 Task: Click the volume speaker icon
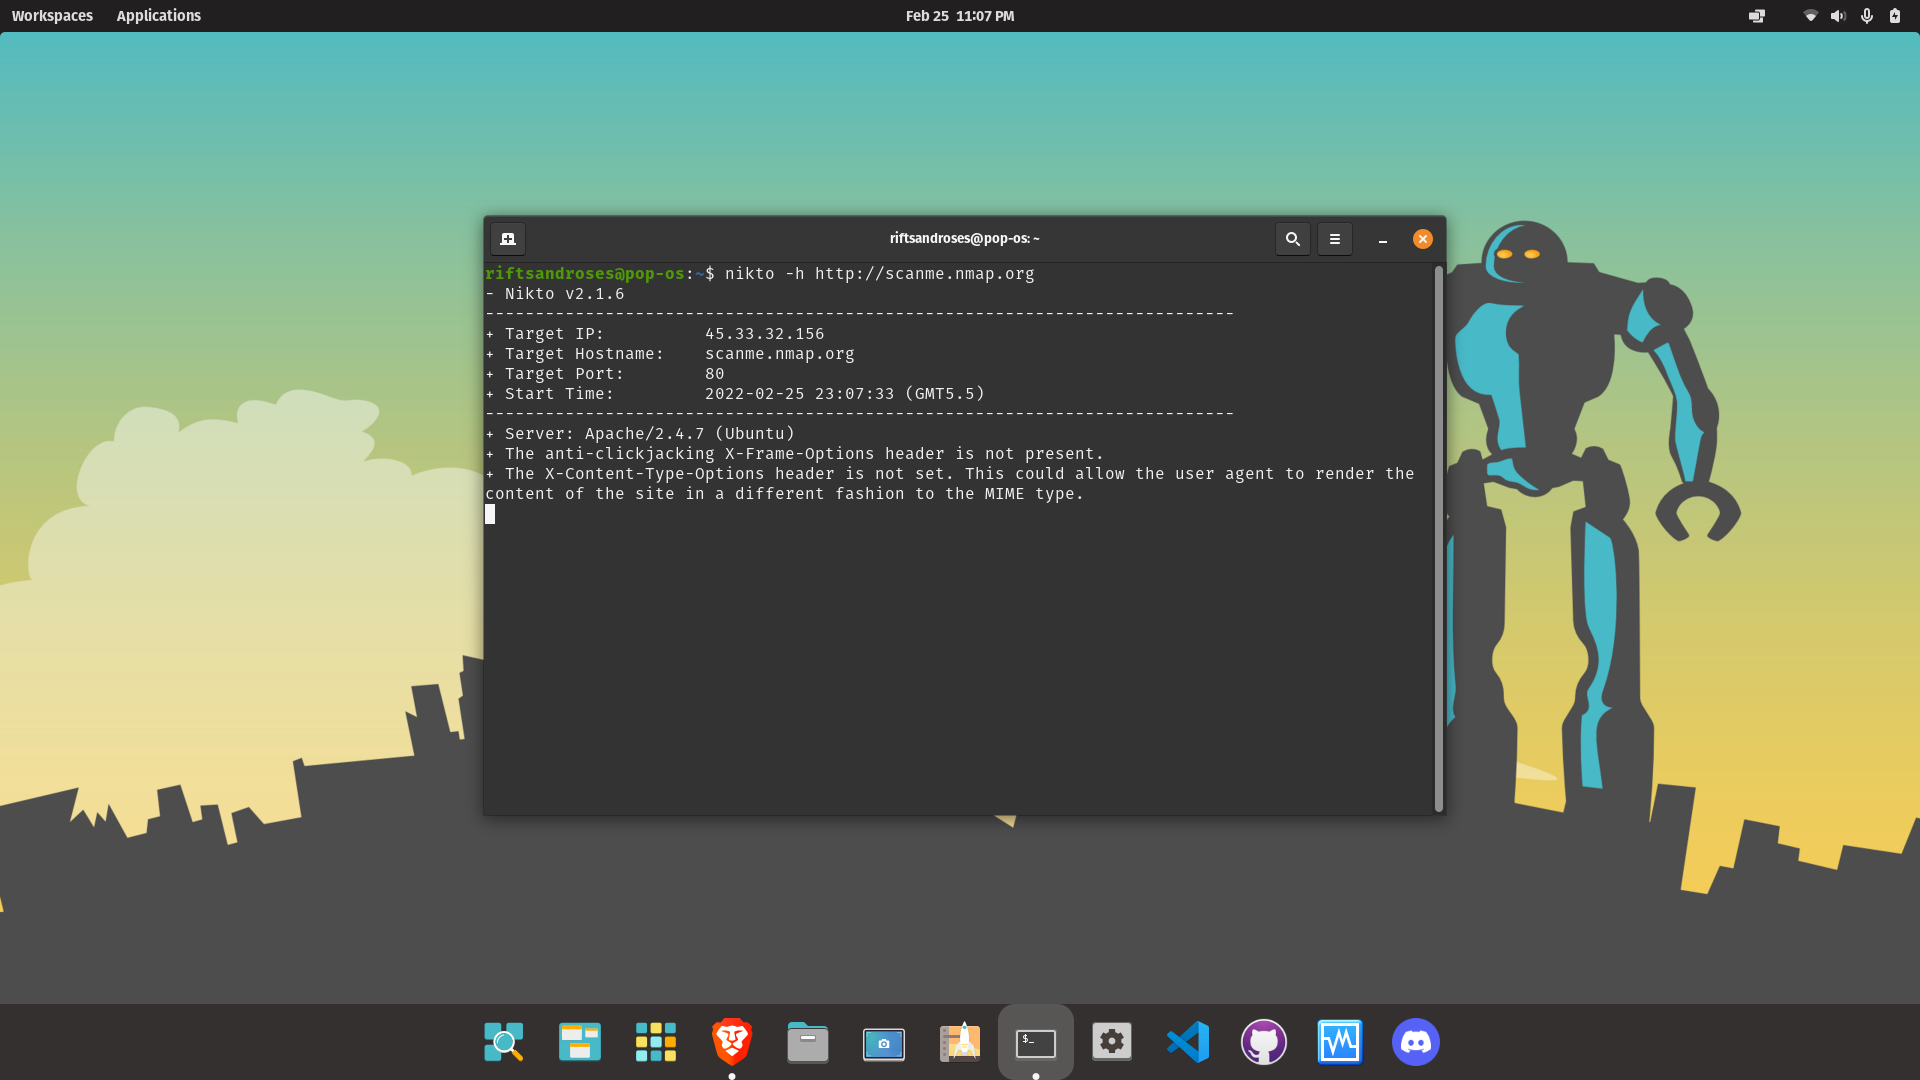[1838, 16]
